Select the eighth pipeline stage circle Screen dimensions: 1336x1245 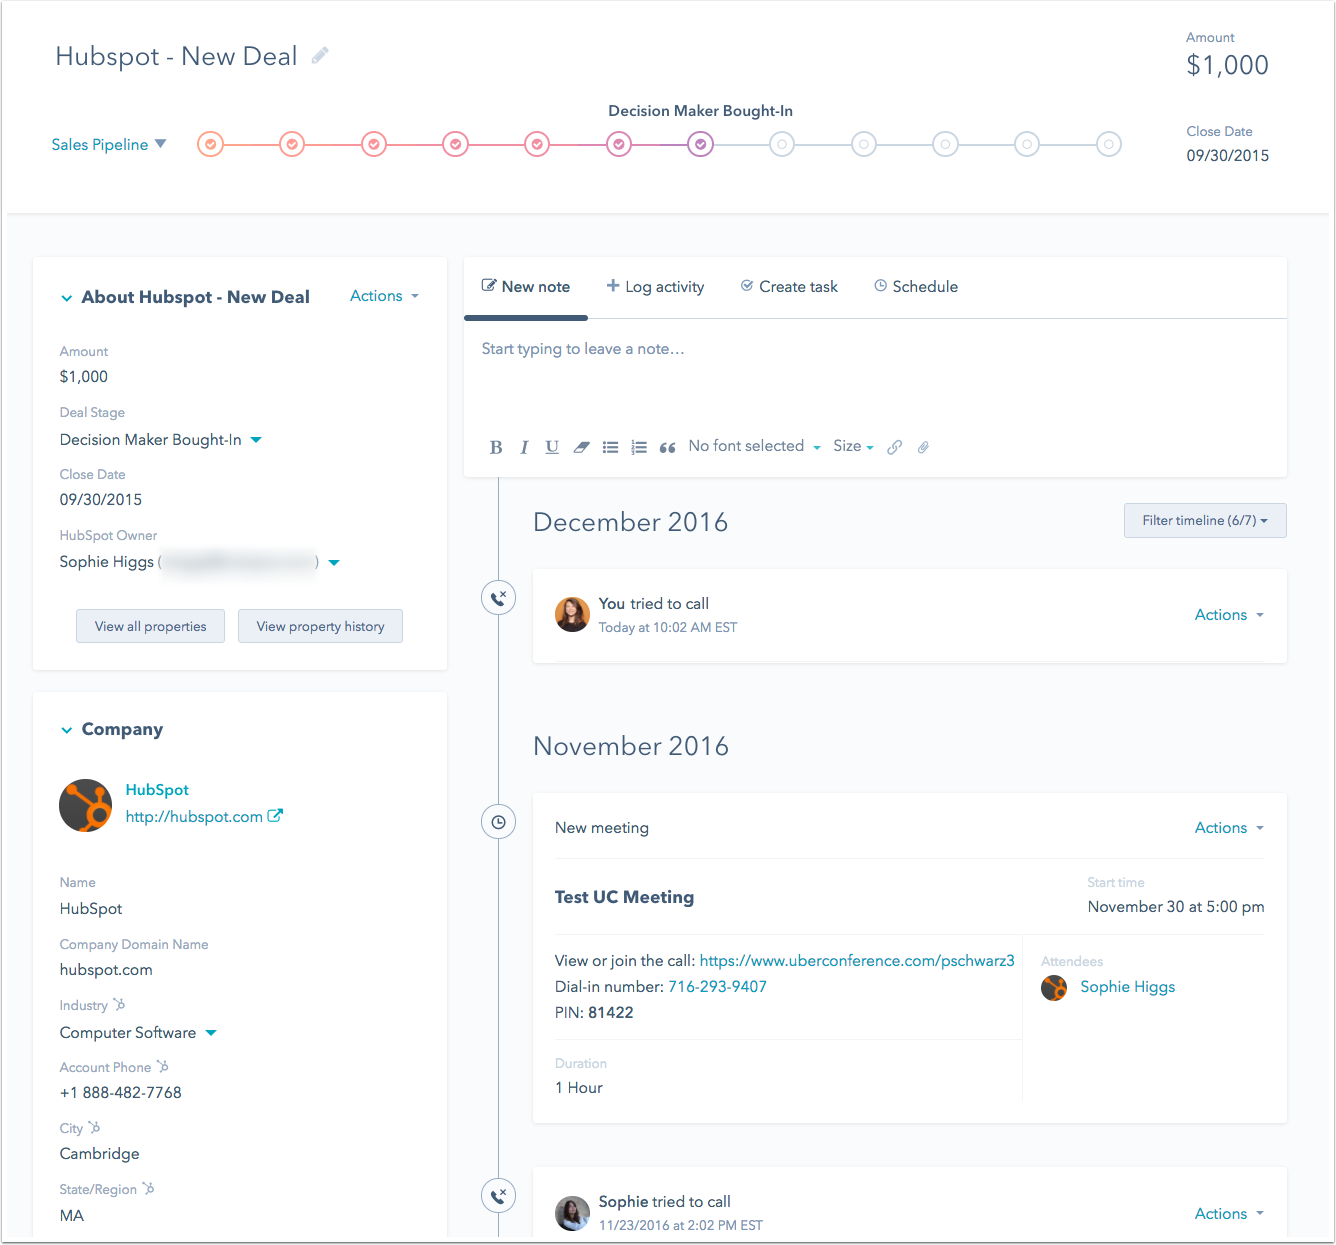782,145
